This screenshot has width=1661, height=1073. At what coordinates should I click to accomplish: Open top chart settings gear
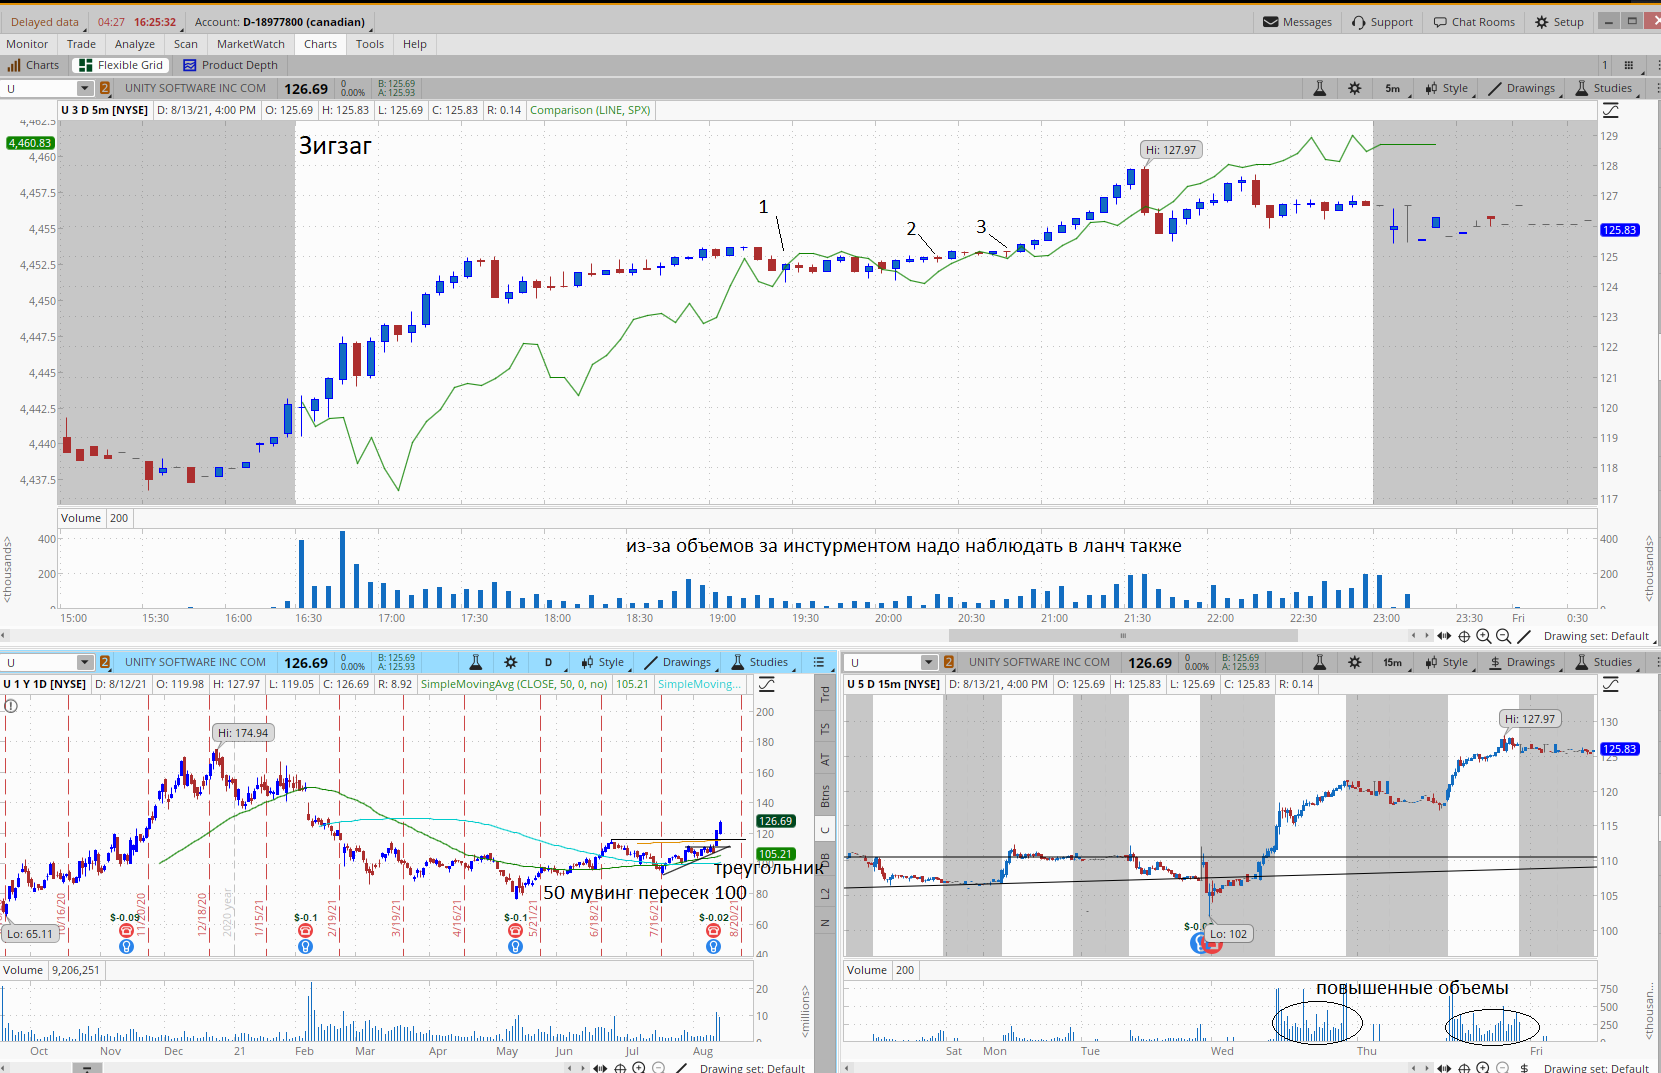[x=1355, y=88]
